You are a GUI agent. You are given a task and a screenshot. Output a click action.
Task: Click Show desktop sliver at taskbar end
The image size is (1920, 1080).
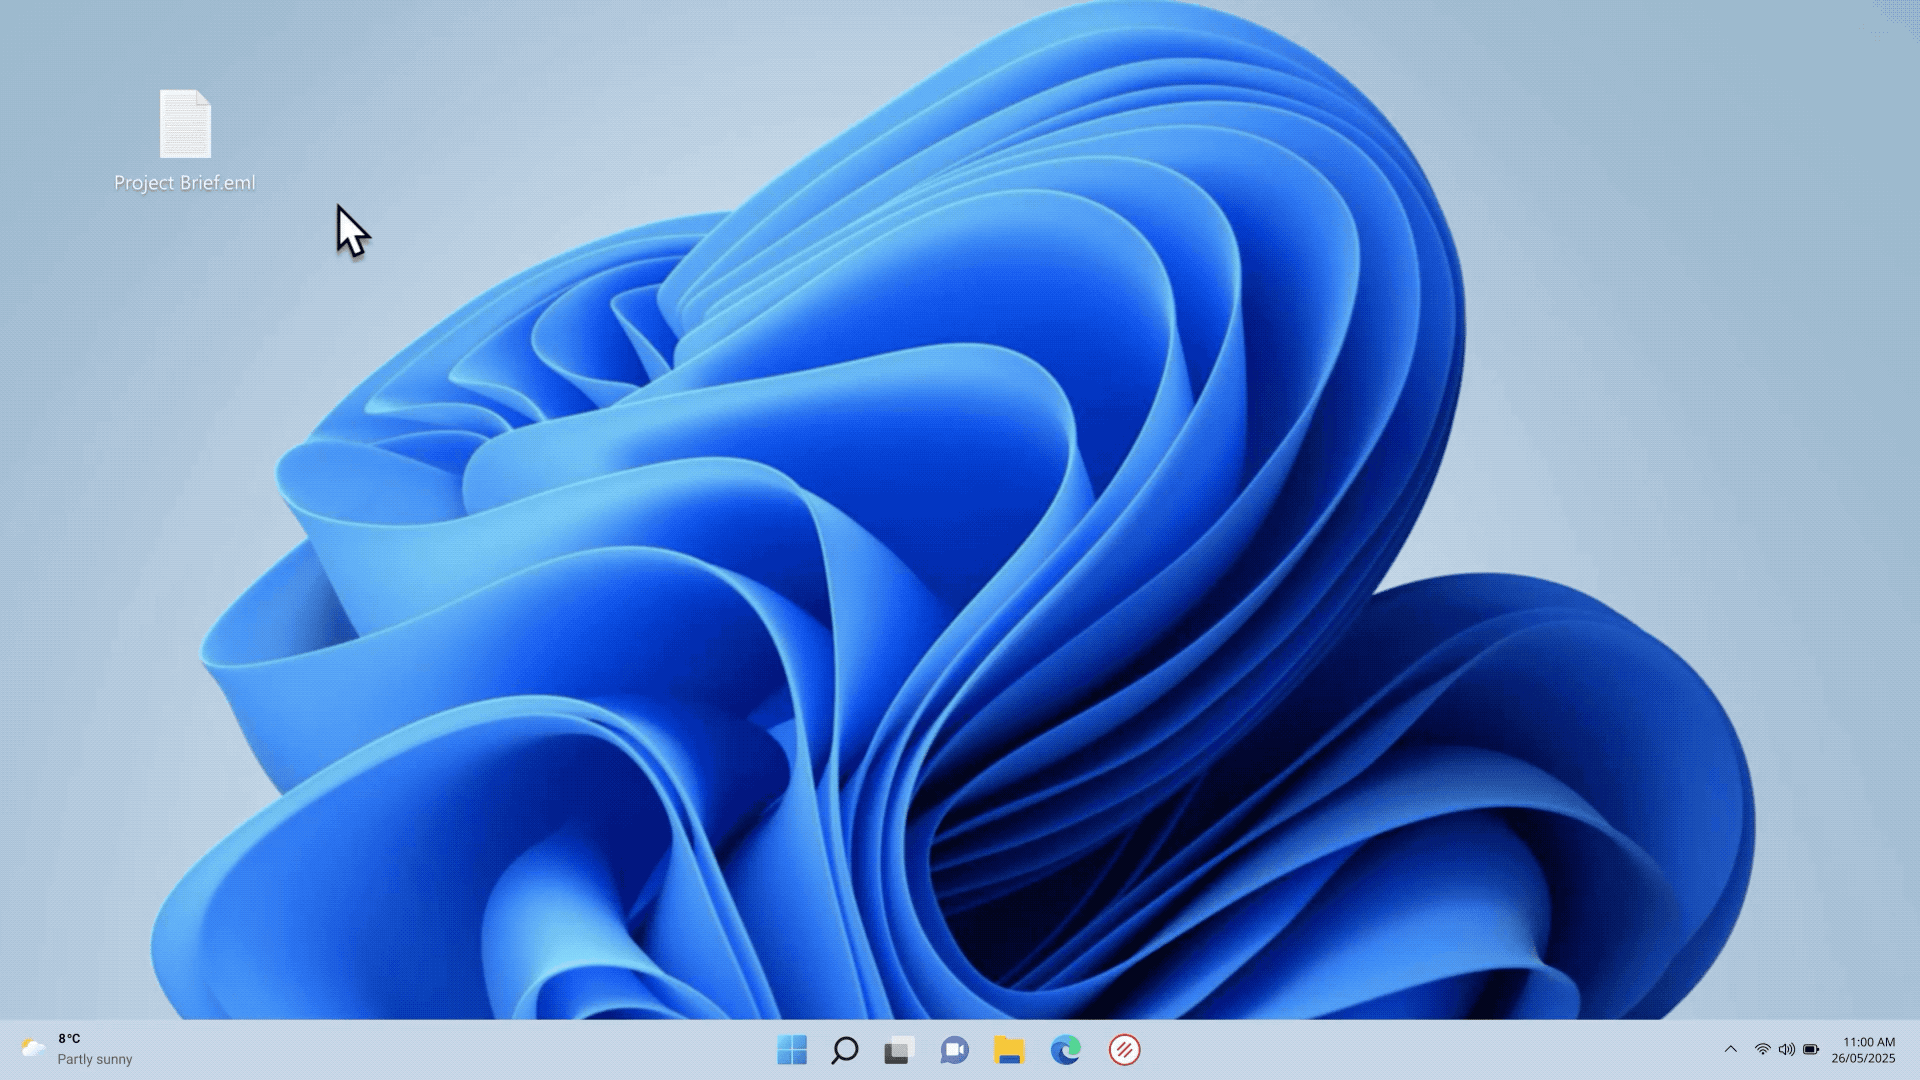coord(1915,1050)
